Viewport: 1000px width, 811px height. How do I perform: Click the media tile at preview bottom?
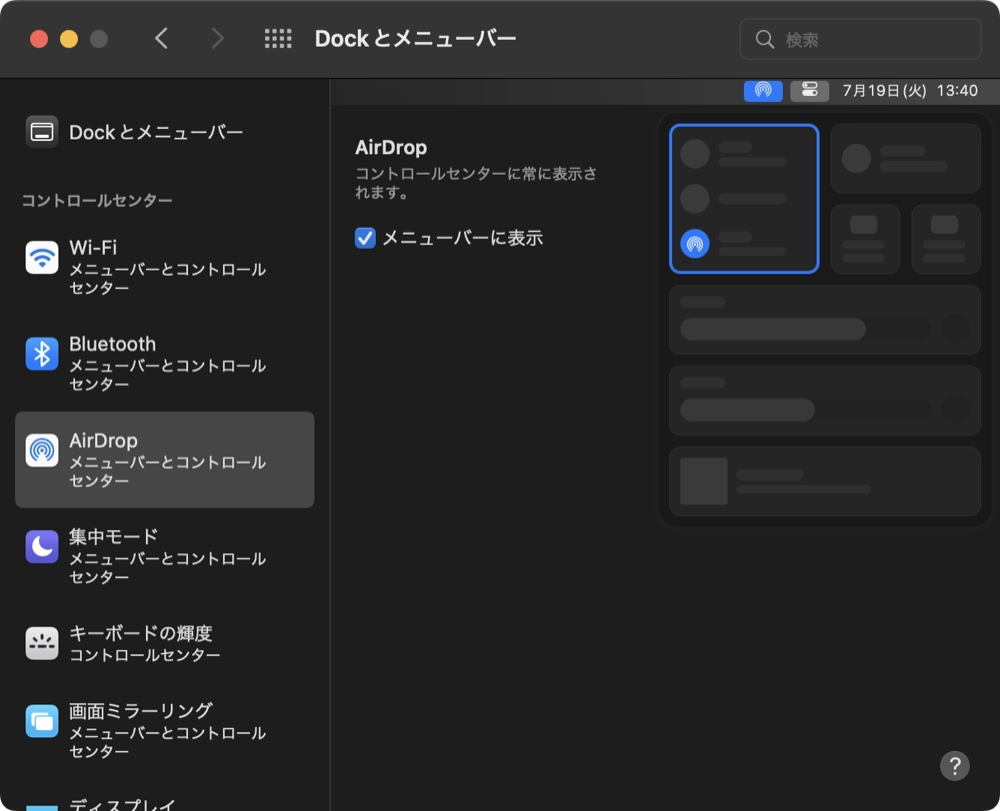825,481
